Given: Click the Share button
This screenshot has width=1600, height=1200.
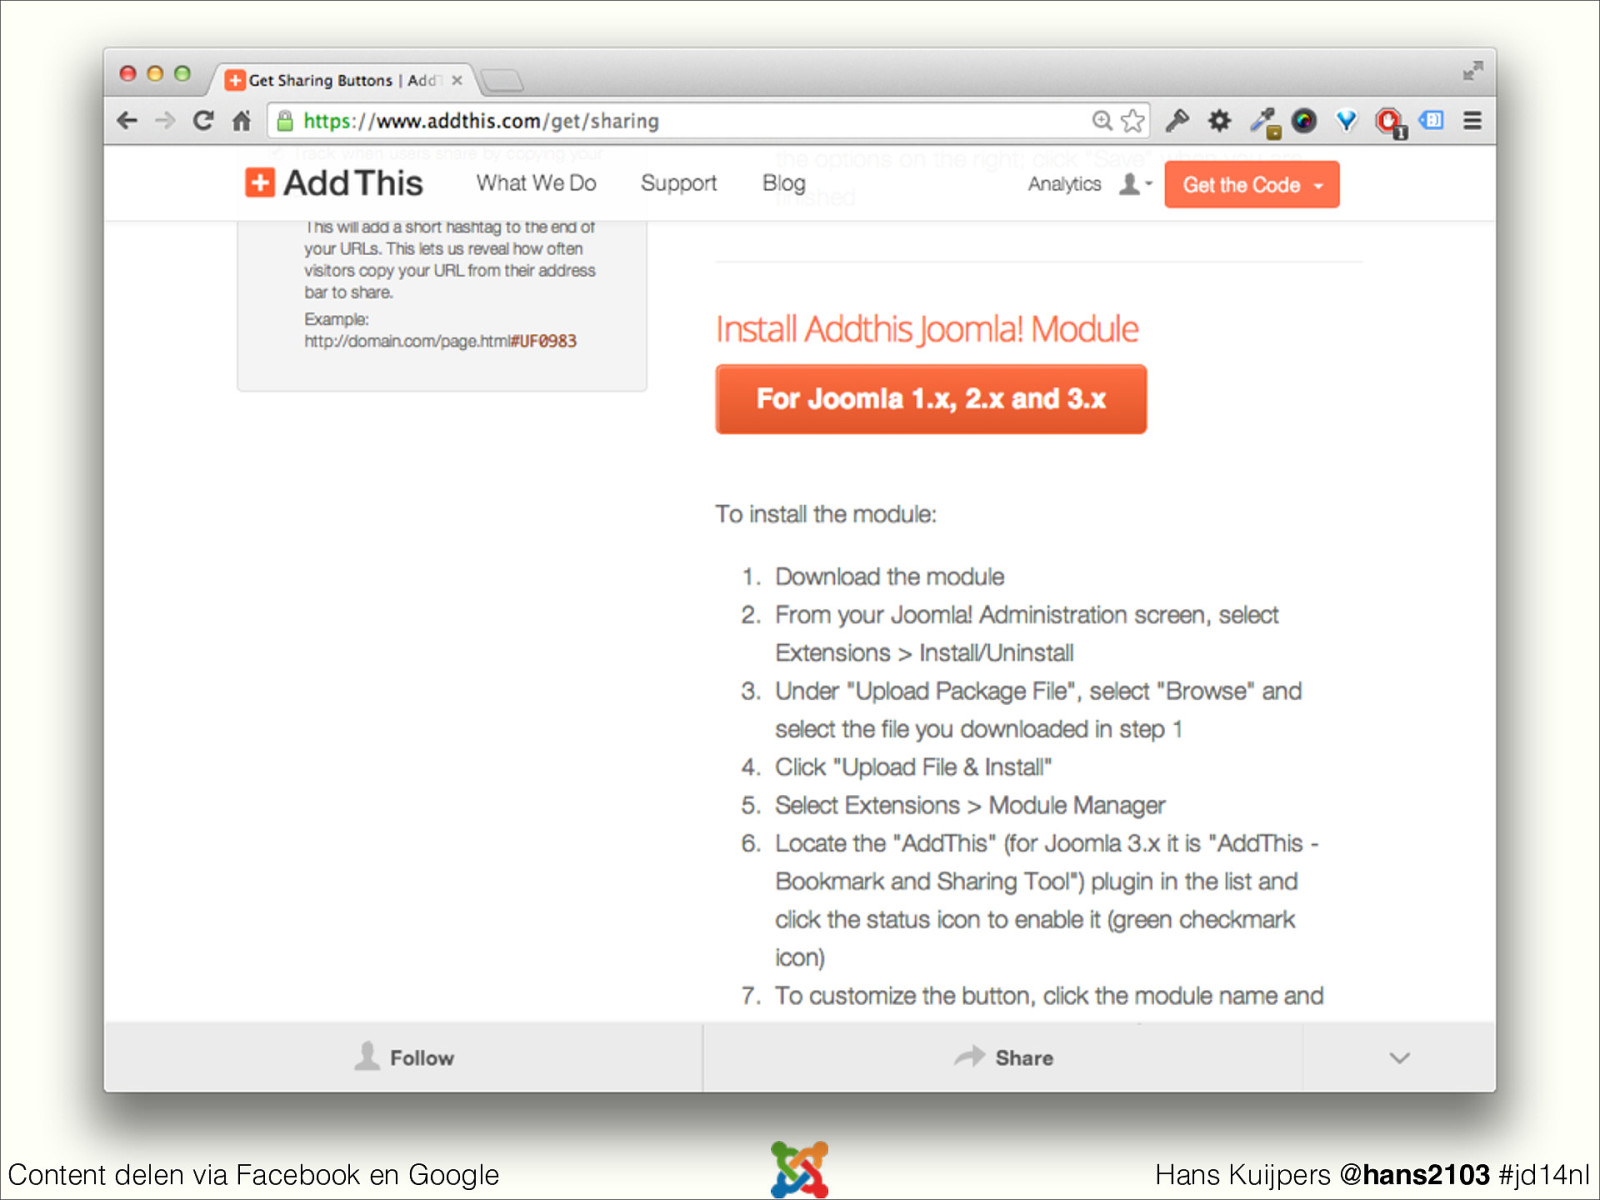Looking at the screenshot, I should point(1004,1057).
